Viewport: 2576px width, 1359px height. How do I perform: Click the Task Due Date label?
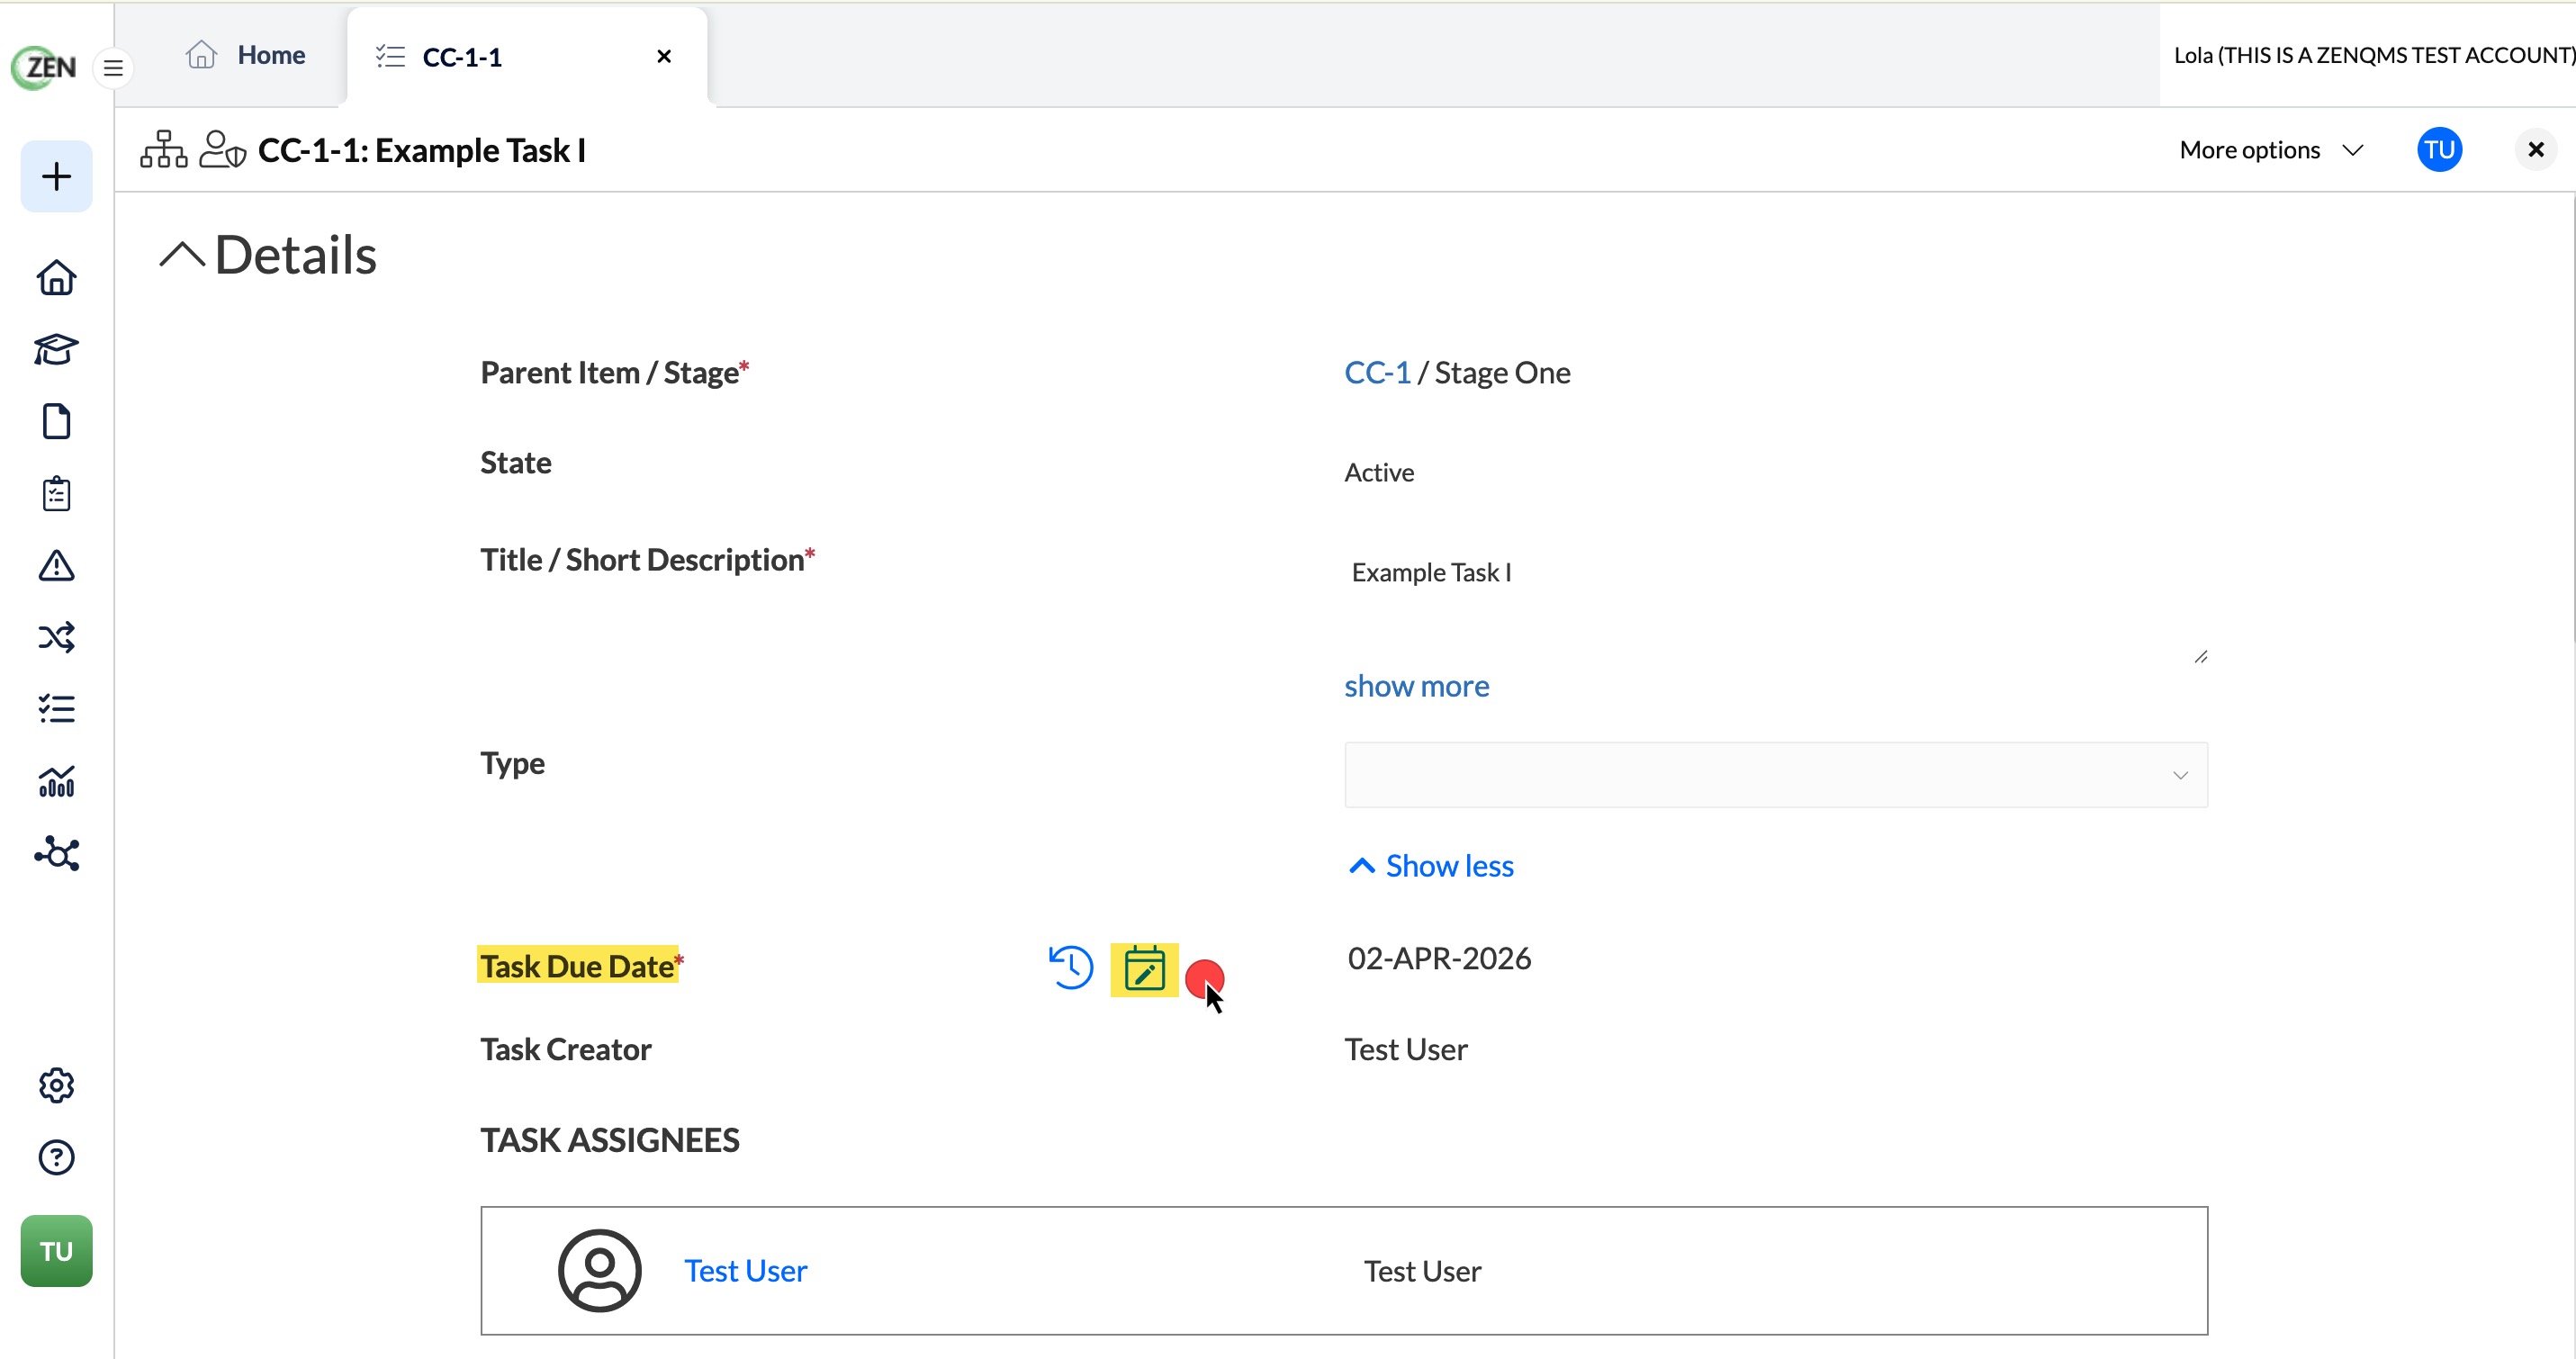click(578, 966)
